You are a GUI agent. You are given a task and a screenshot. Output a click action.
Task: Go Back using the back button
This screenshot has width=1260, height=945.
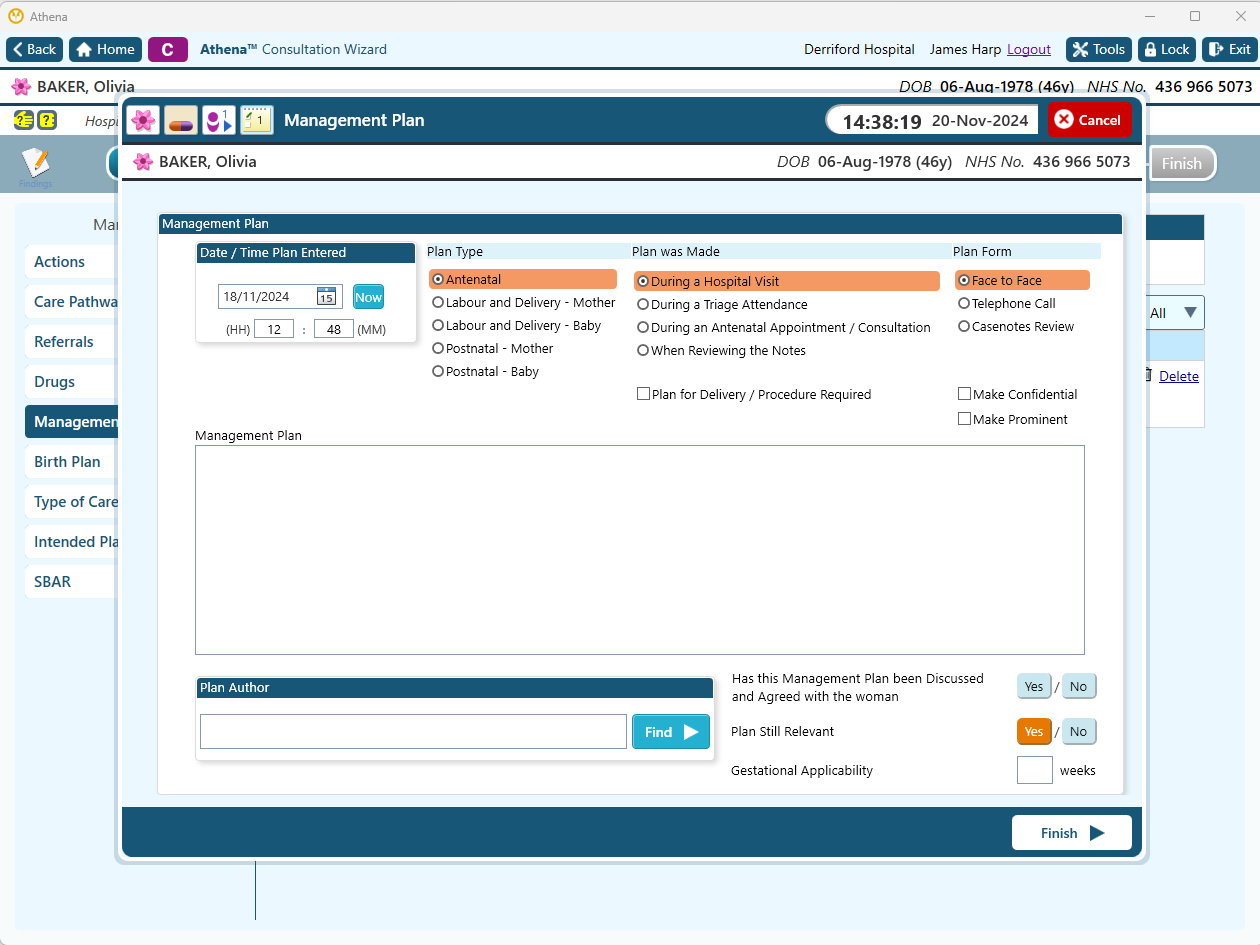tap(35, 49)
